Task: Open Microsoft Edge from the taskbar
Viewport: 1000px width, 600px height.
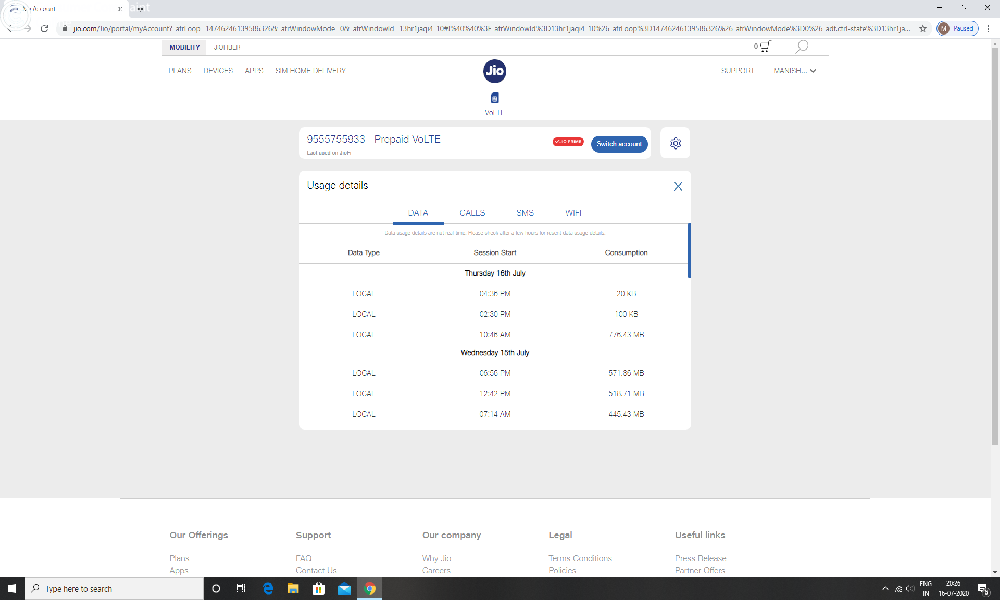Action: pyautogui.click(x=268, y=589)
